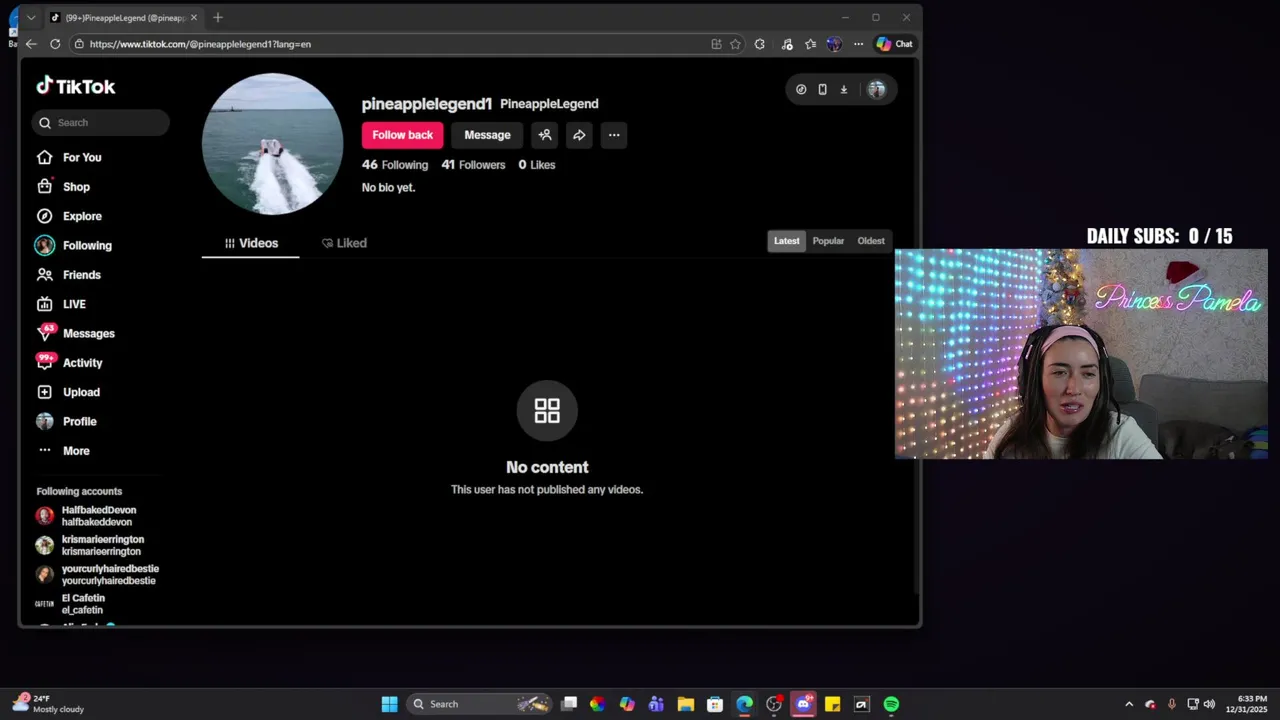Refresh the browser page
This screenshot has width=1280, height=720.
[x=55, y=44]
